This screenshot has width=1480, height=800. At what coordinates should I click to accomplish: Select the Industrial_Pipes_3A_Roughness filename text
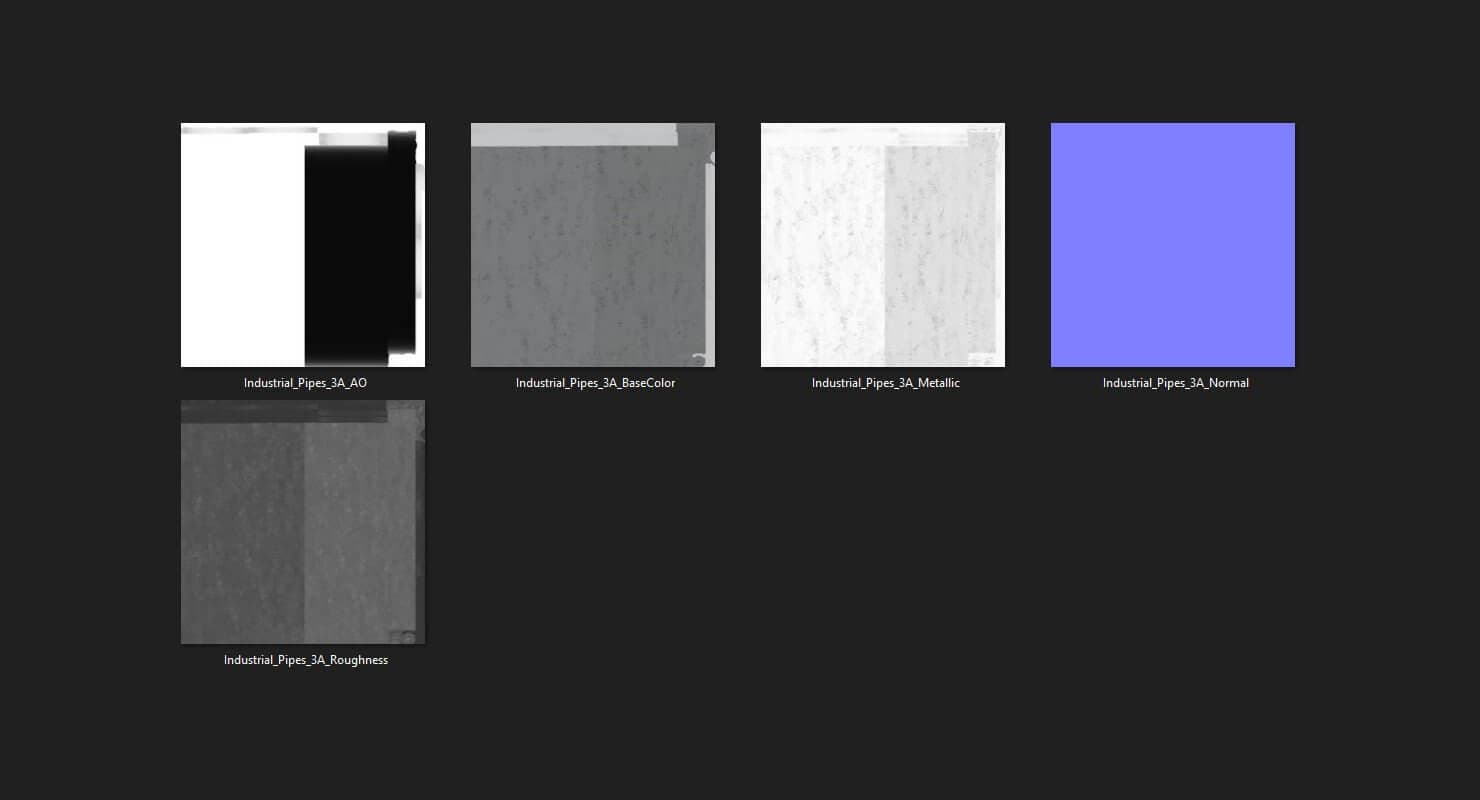tap(305, 660)
